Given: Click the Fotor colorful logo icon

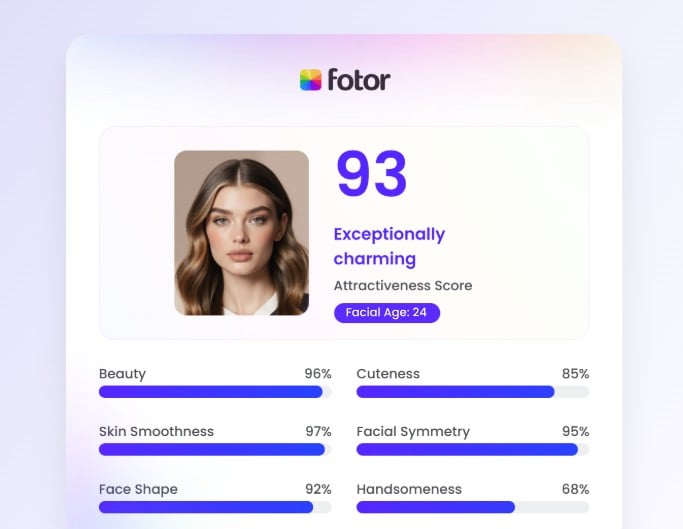Looking at the screenshot, I should click(311, 80).
